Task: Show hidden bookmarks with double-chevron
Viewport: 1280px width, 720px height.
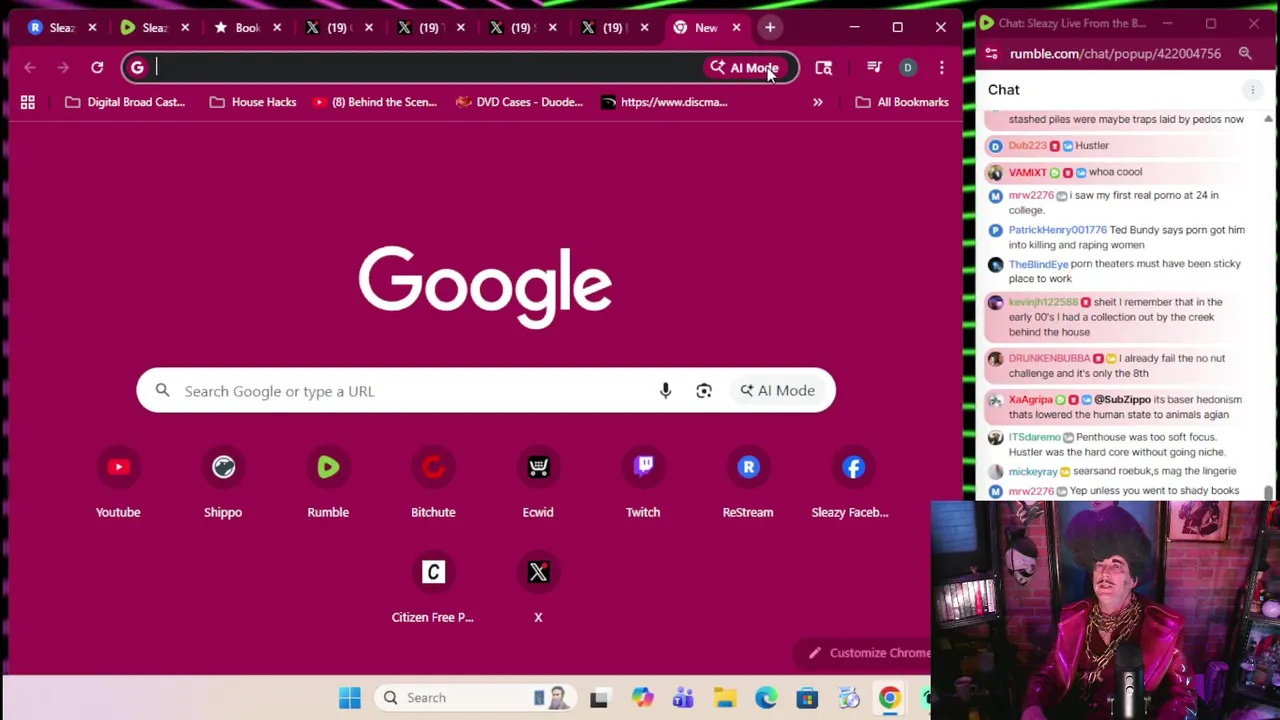Action: pos(817,102)
